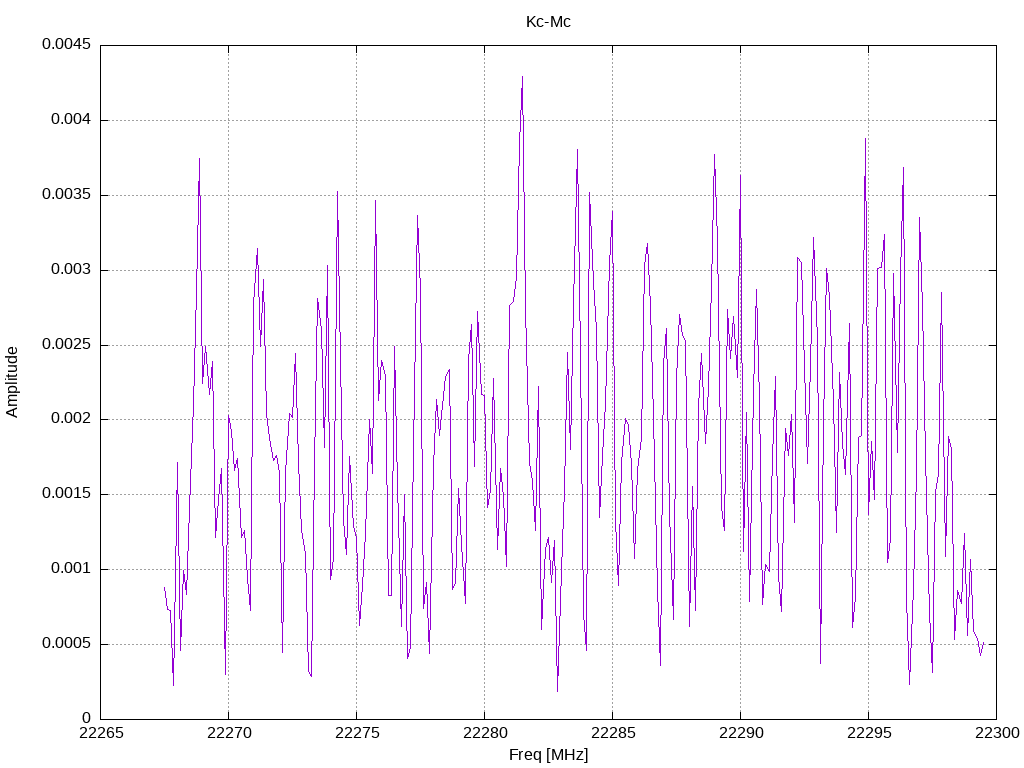Click the plot title 'Kc-Mc'
The image size is (1024, 768).
(548, 22)
